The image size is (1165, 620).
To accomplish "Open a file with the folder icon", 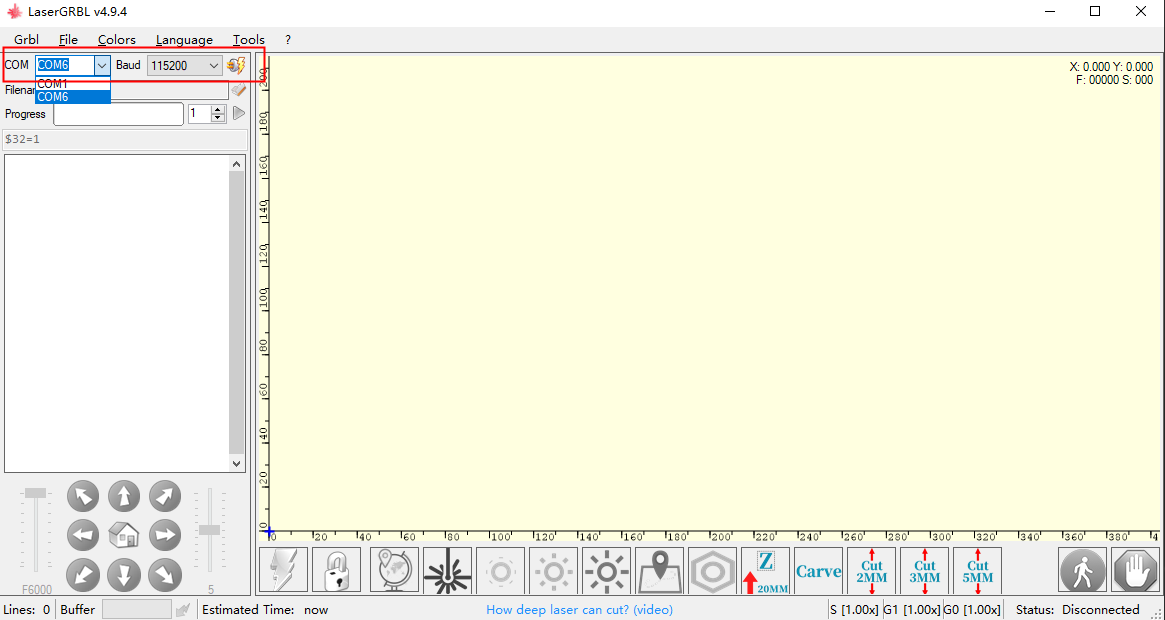I will (x=238, y=89).
